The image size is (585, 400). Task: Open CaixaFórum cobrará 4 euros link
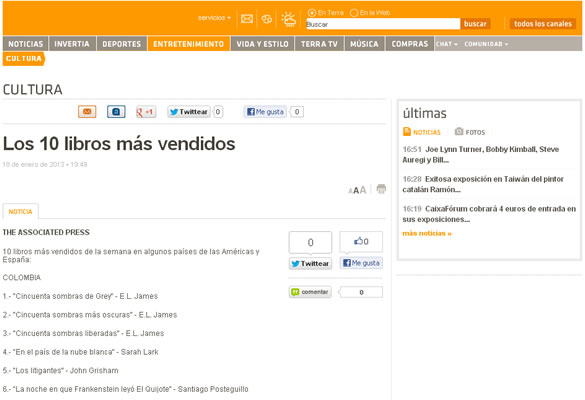pyautogui.click(x=489, y=214)
